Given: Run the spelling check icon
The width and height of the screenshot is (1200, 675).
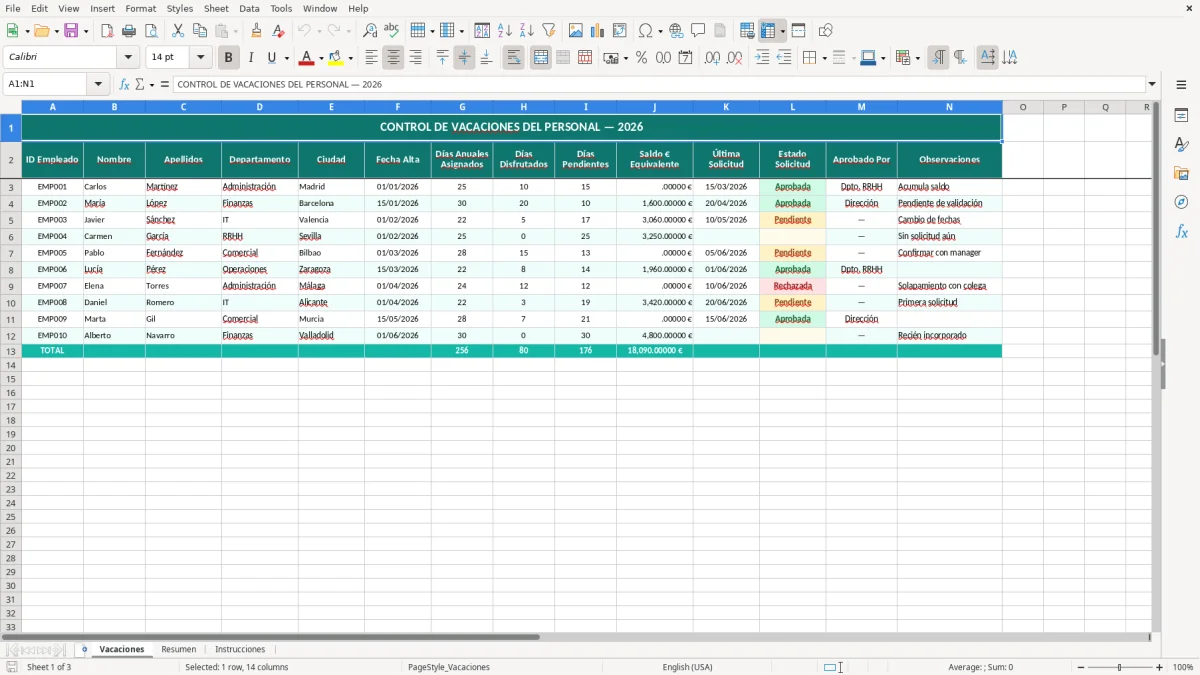Looking at the screenshot, I should (392, 31).
